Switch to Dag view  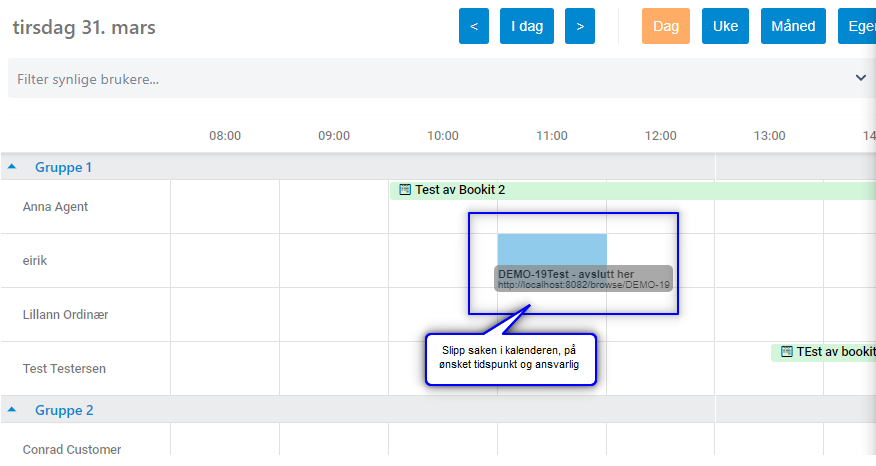[666, 26]
